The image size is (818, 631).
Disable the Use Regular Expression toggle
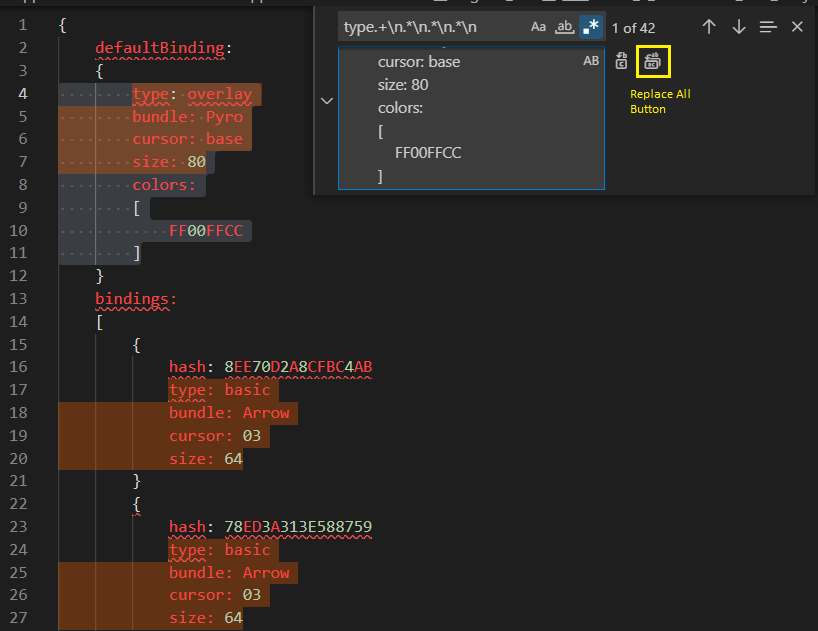[x=592, y=27]
